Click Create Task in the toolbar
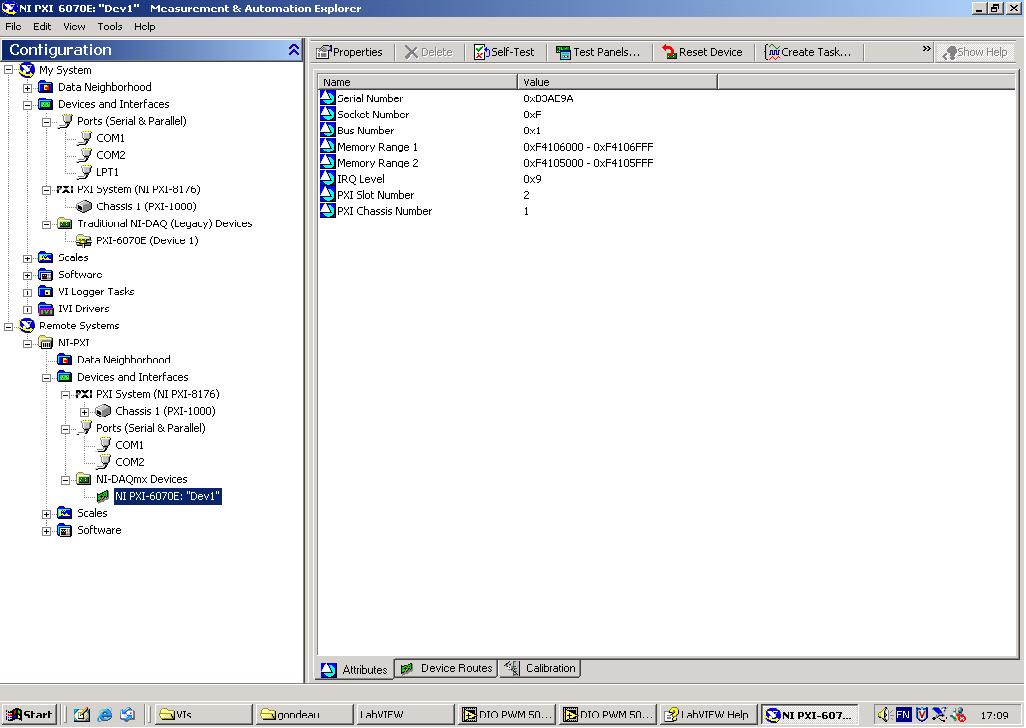Viewport: 1026px width, 728px height. [809, 52]
